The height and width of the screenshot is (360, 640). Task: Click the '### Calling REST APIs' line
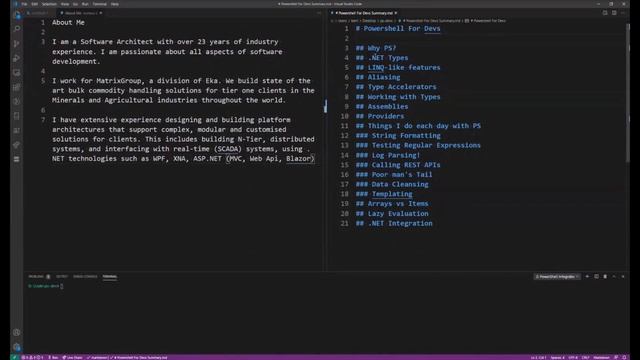point(398,165)
